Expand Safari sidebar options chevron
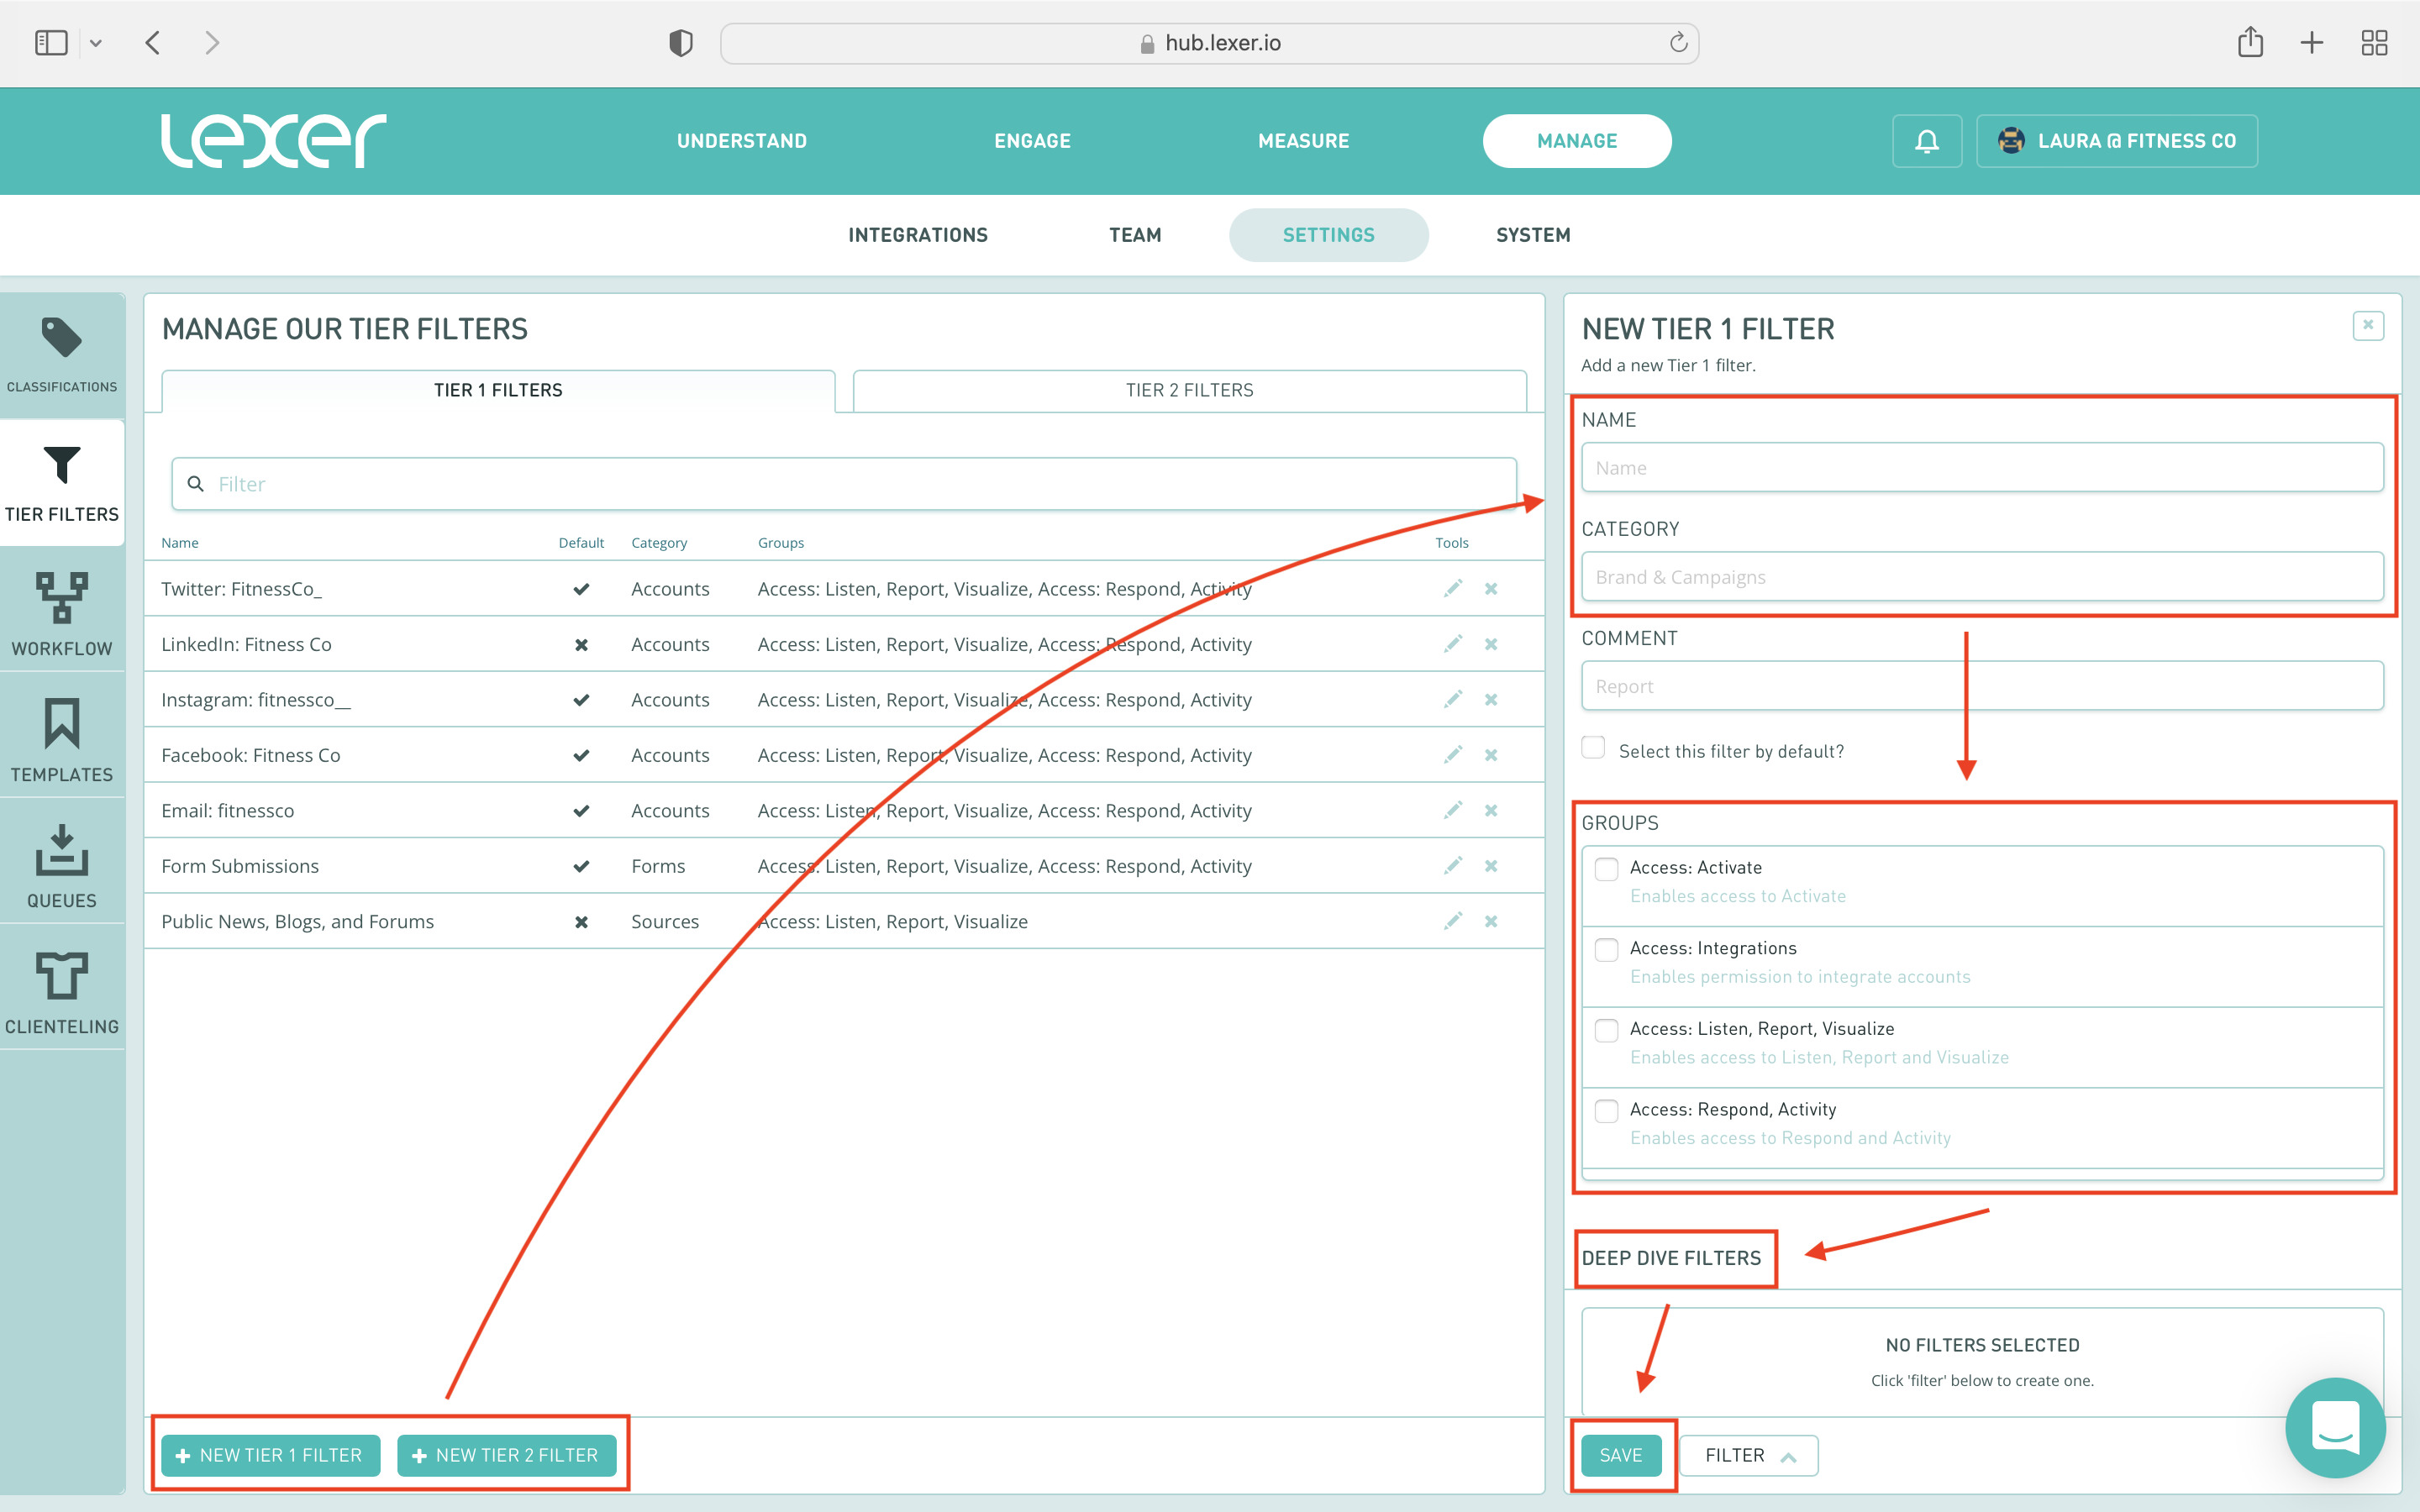The height and width of the screenshot is (1512, 2420). (x=96, y=43)
